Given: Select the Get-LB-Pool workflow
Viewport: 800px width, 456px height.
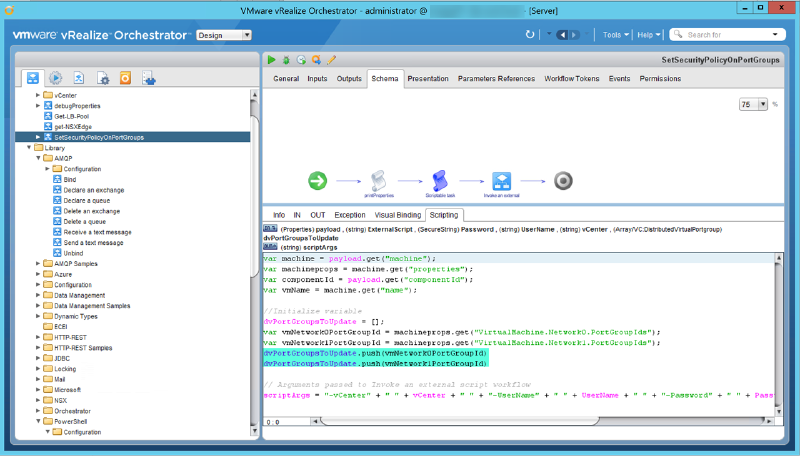Looking at the screenshot, I should pos(71,116).
